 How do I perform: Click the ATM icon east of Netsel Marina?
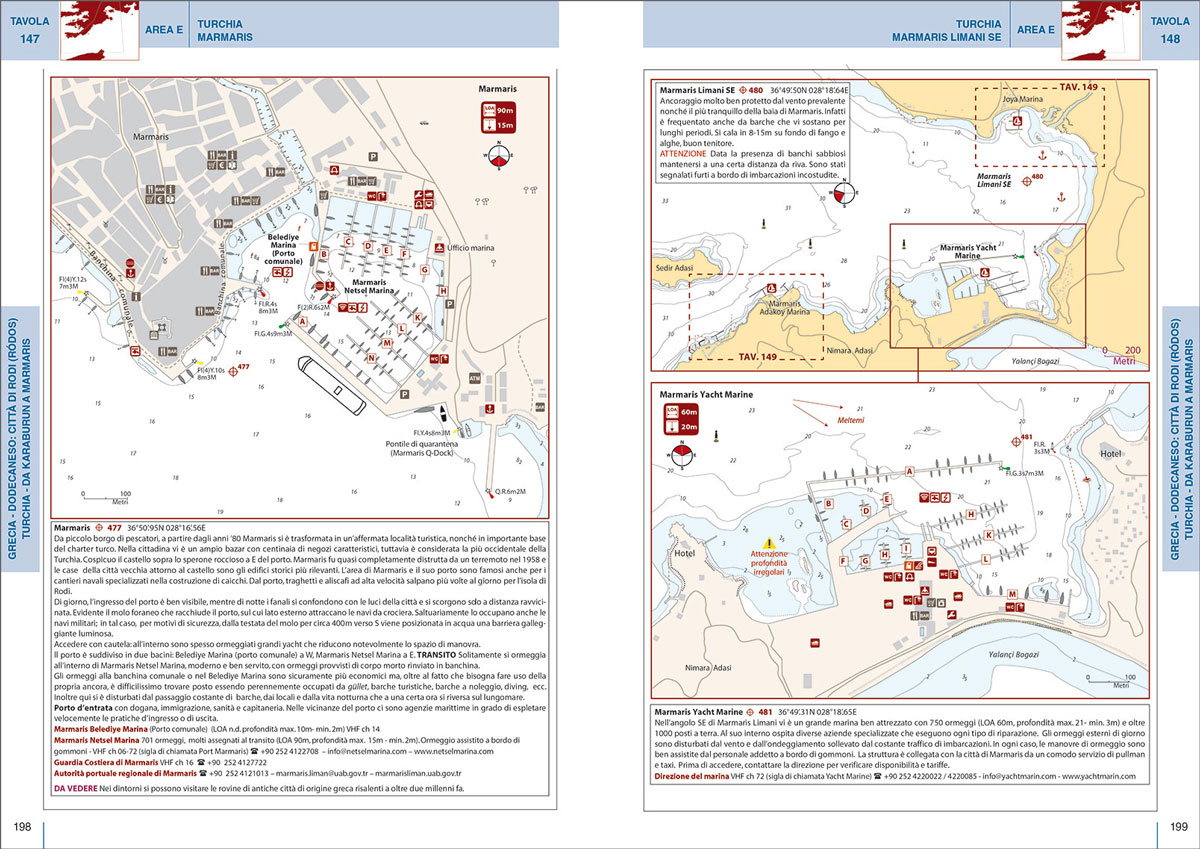[x=474, y=378]
